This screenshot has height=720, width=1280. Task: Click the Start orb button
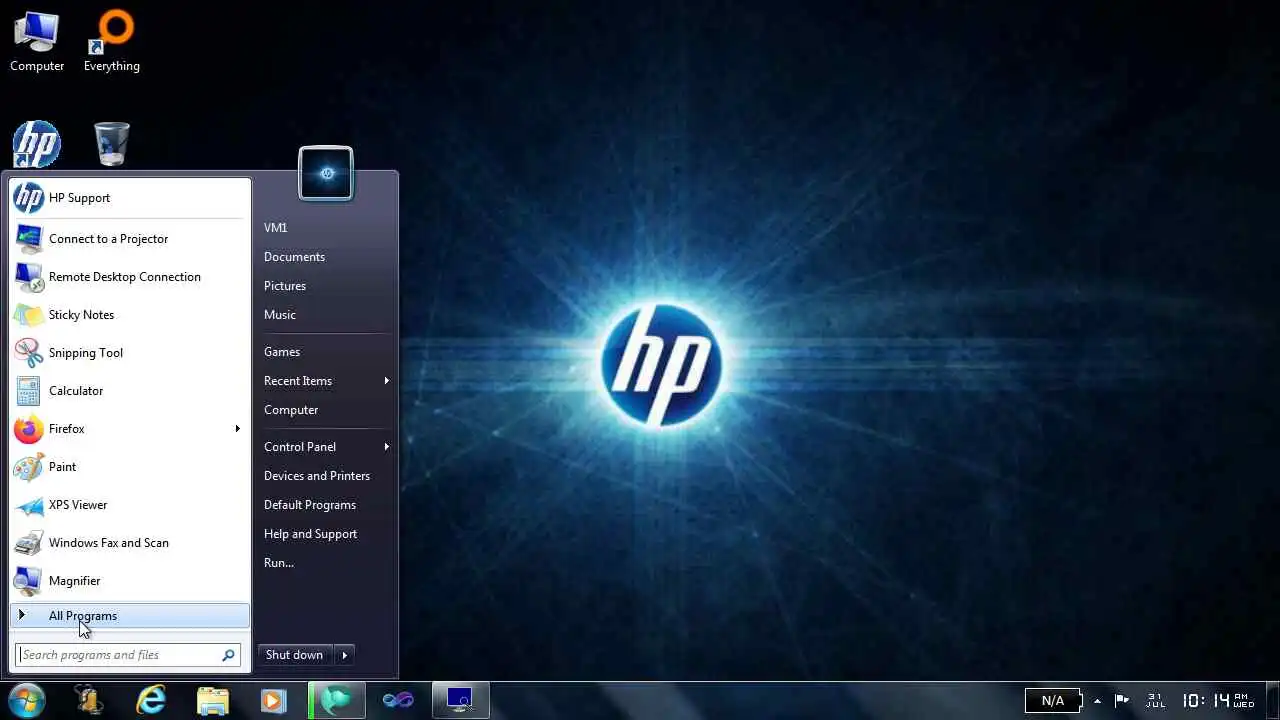(26, 700)
